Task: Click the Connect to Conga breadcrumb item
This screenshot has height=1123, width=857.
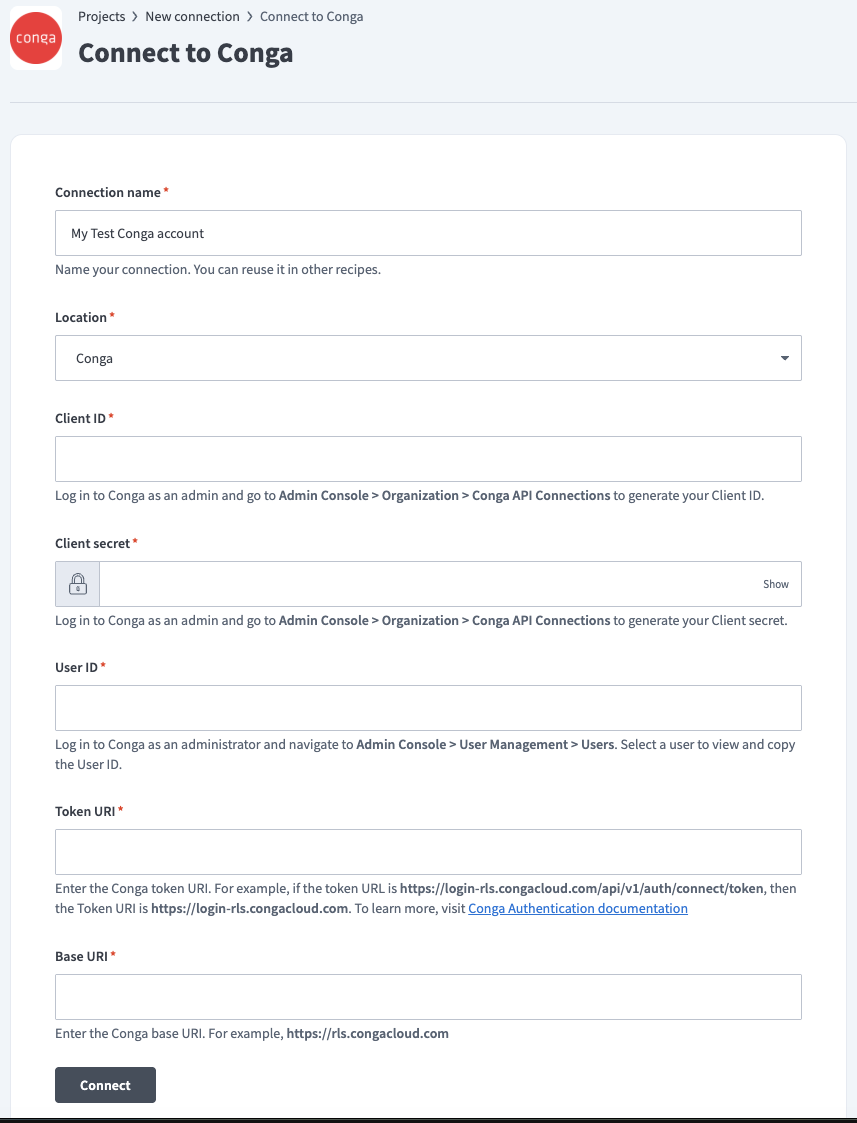Action: pyautogui.click(x=311, y=16)
